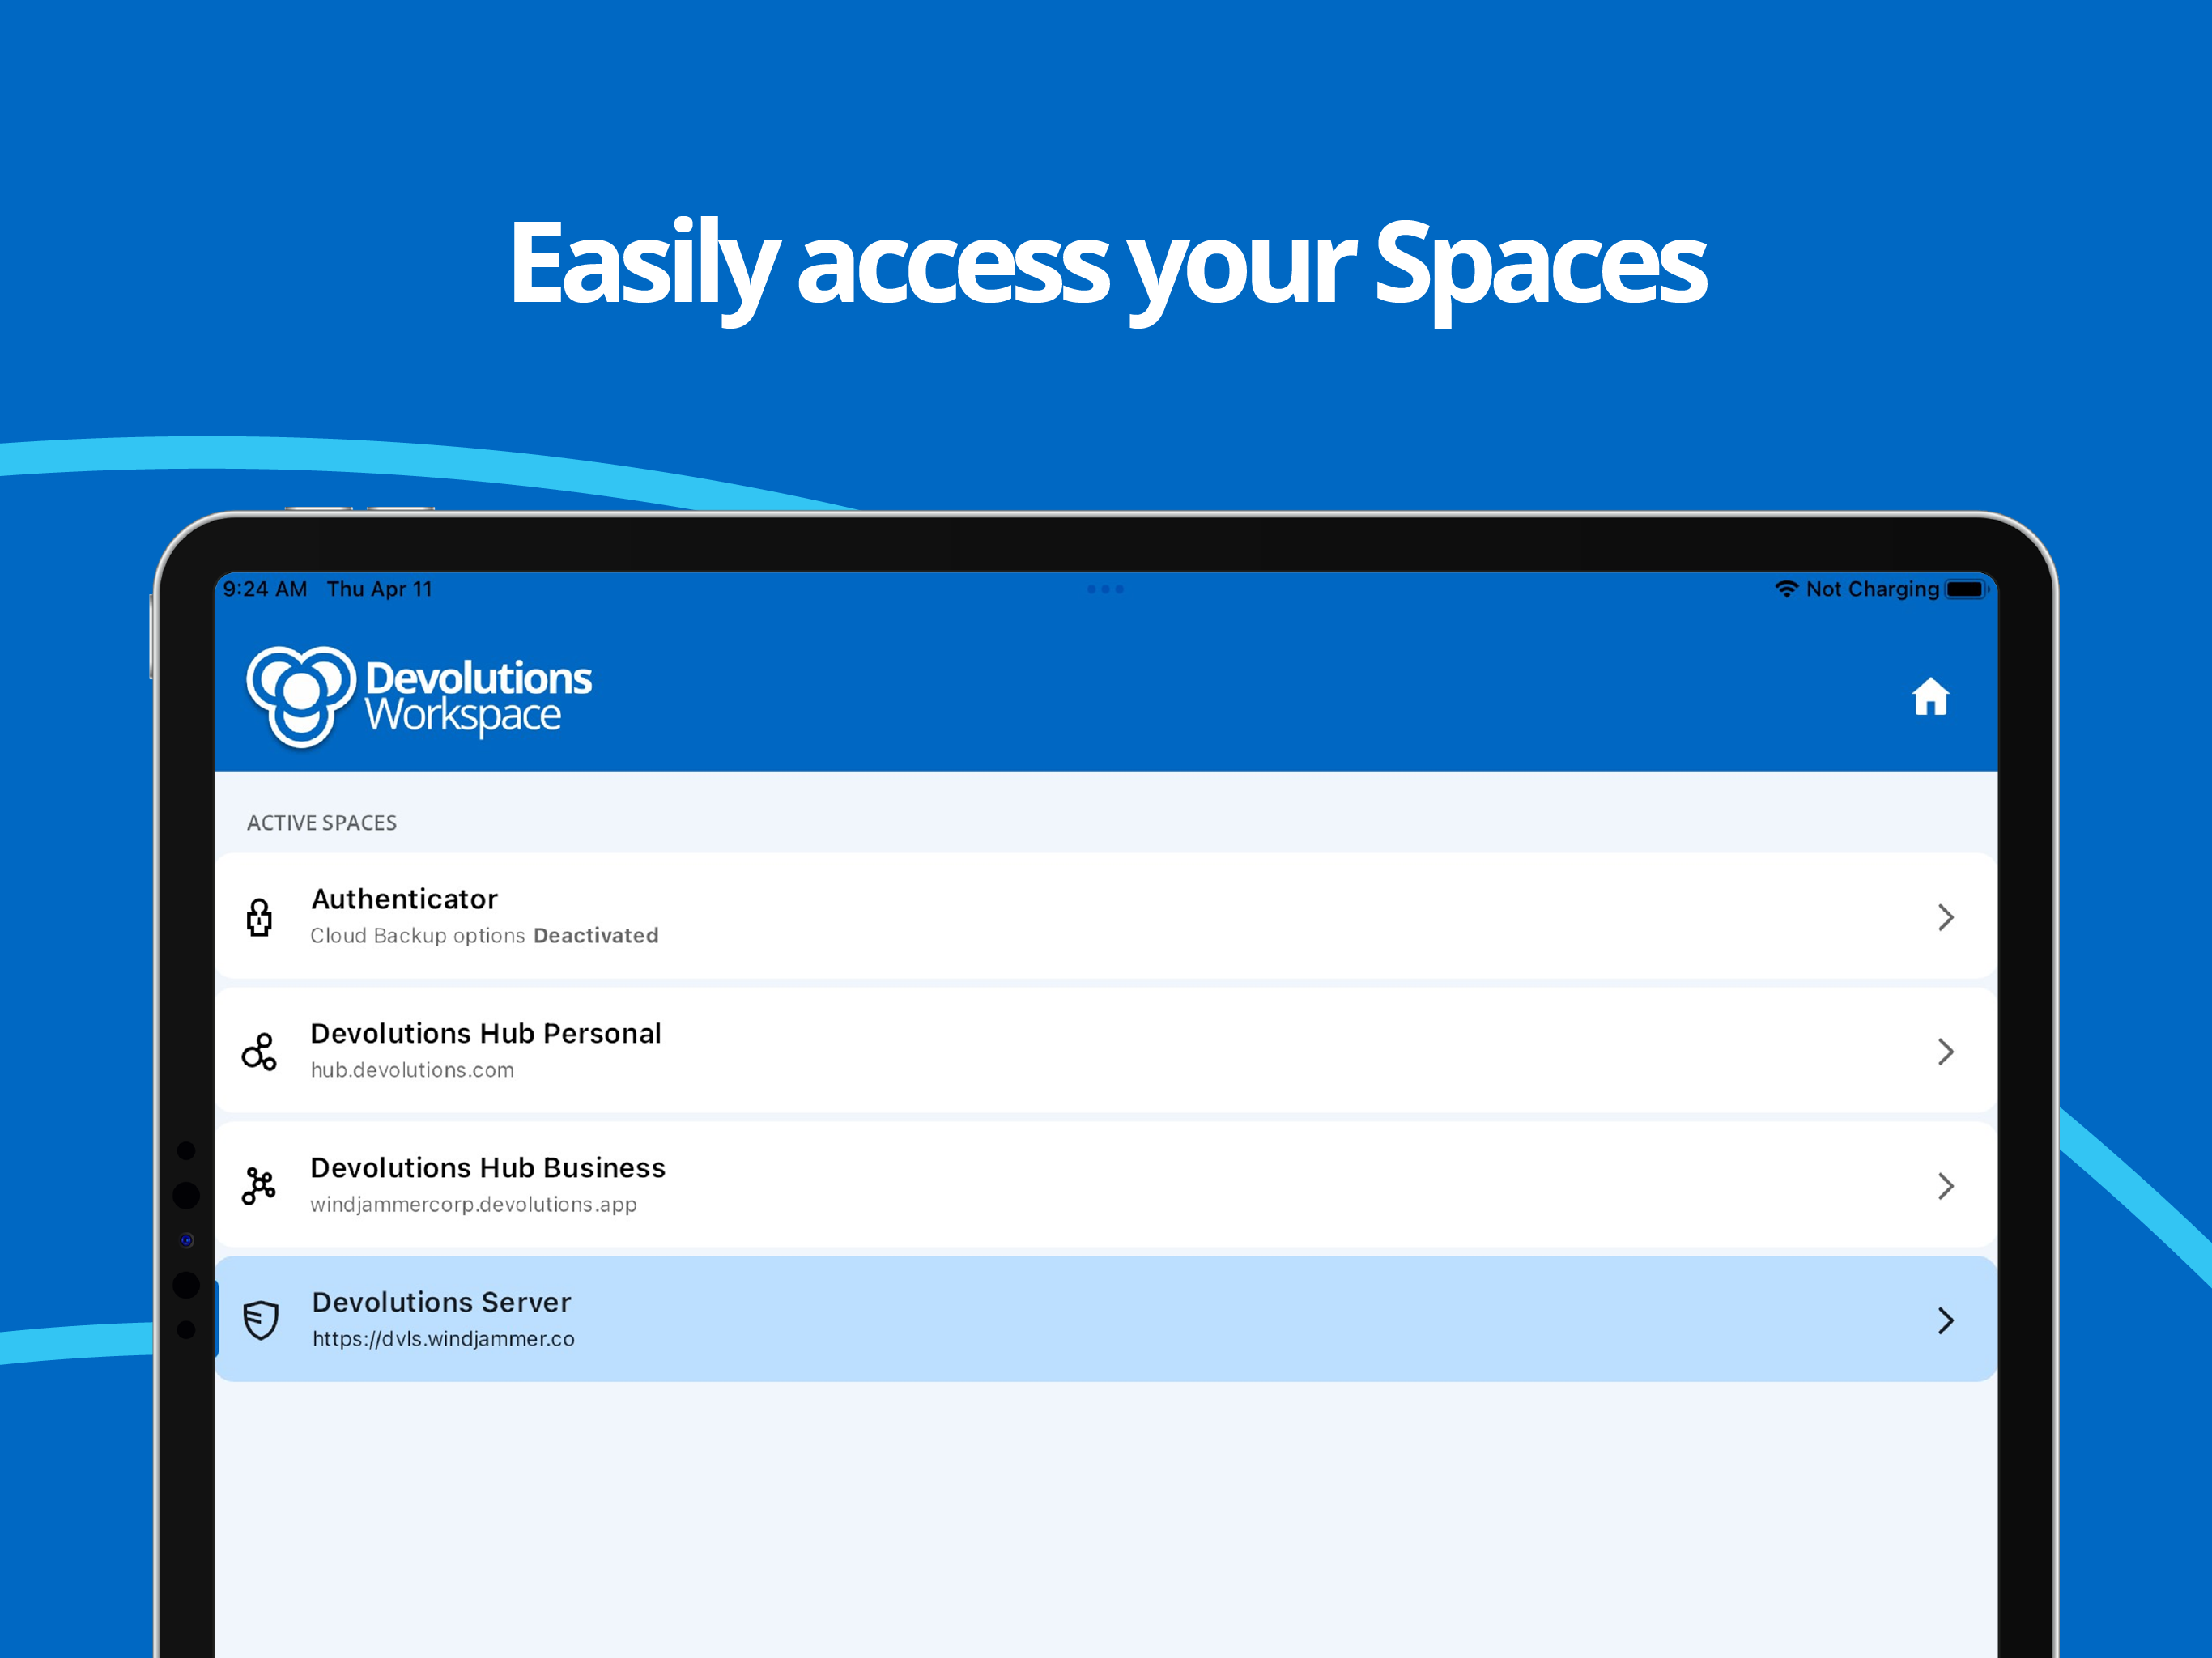Open Devolutions Server using right chevron
This screenshot has width=2212, height=1658.
click(x=1945, y=1320)
